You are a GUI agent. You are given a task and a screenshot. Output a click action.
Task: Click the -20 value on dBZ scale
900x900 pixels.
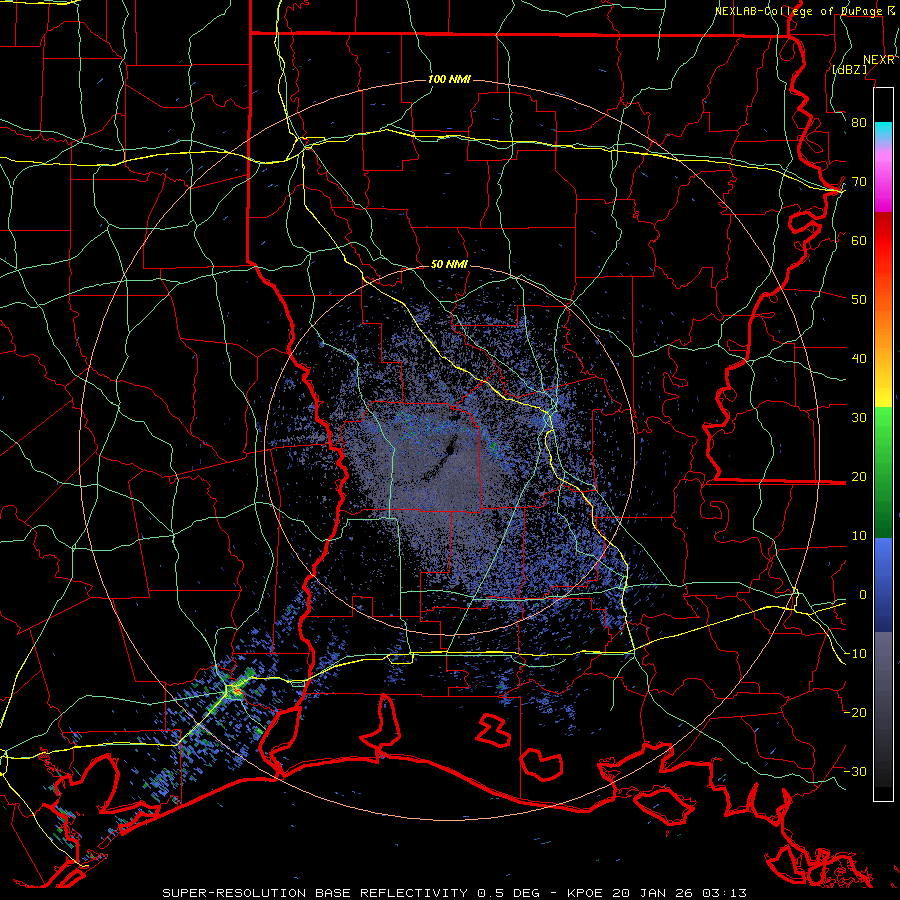[855, 713]
